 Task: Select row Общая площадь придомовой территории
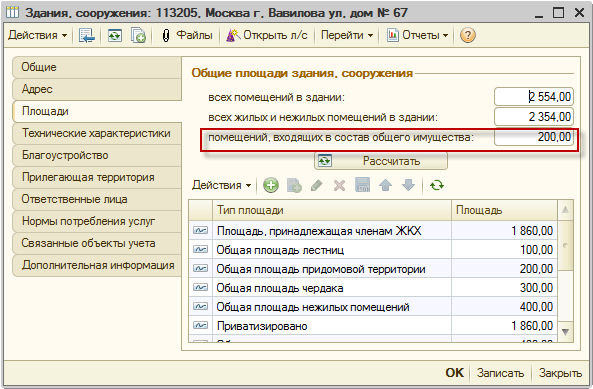(x=373, y=269)
